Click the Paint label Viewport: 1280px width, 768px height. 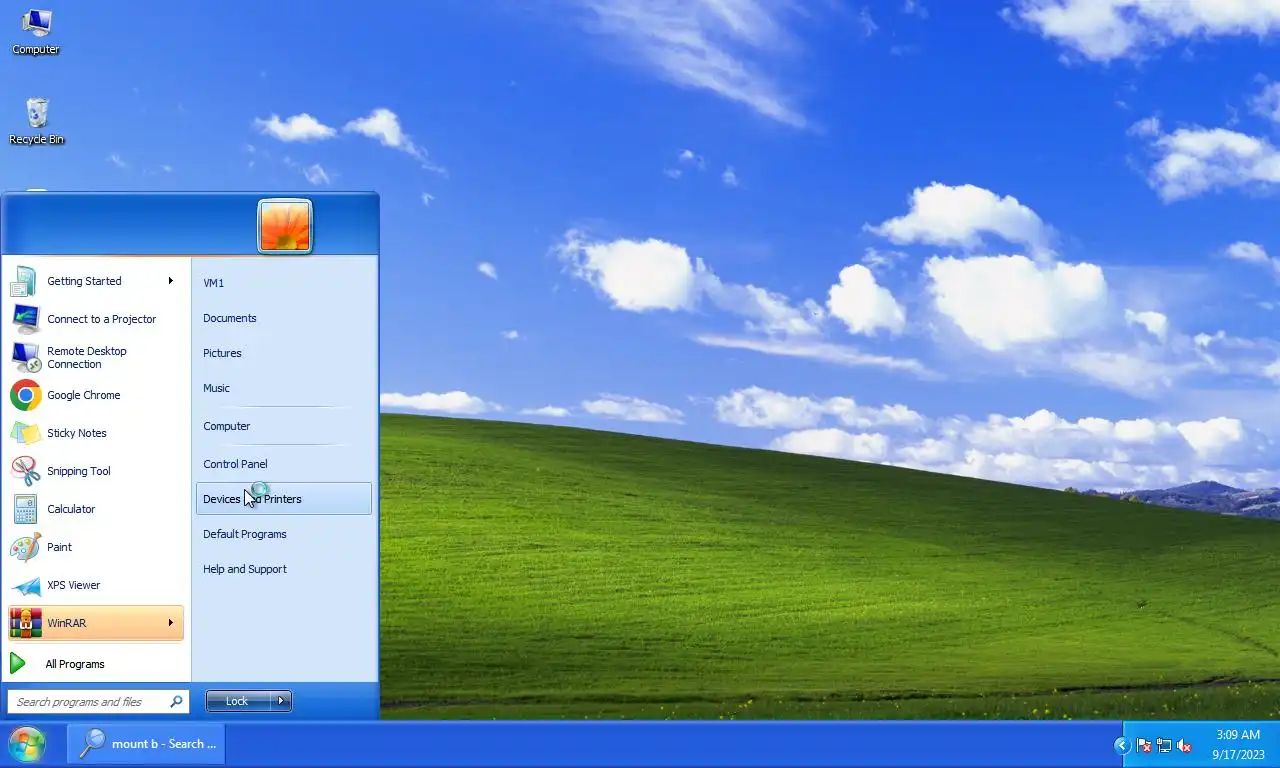[60, 547]
